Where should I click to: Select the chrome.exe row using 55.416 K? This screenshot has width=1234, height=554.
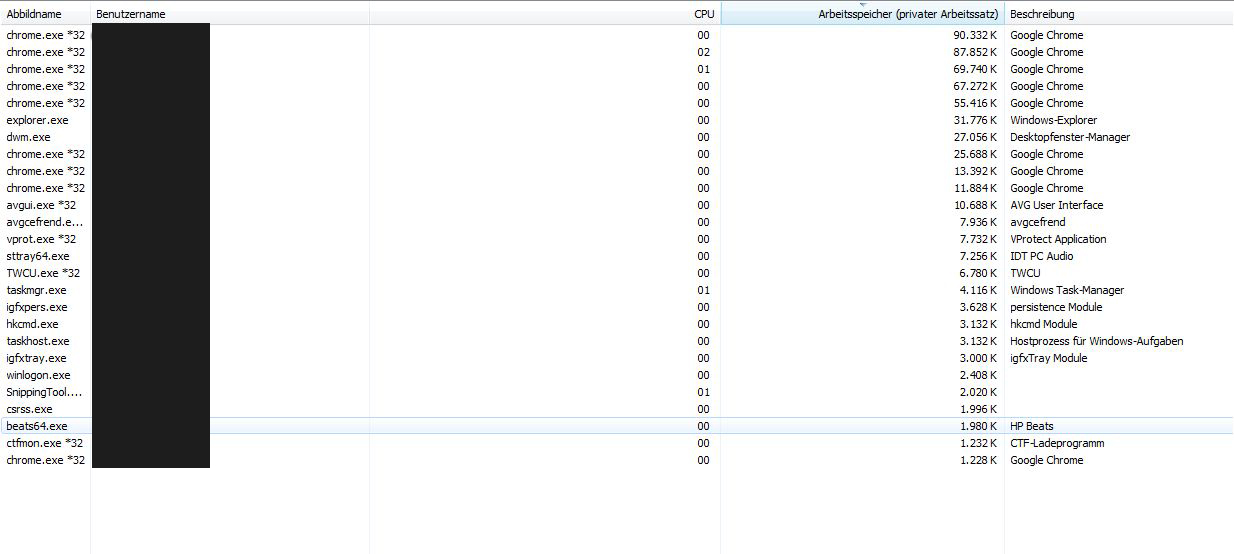click(617, 103)
